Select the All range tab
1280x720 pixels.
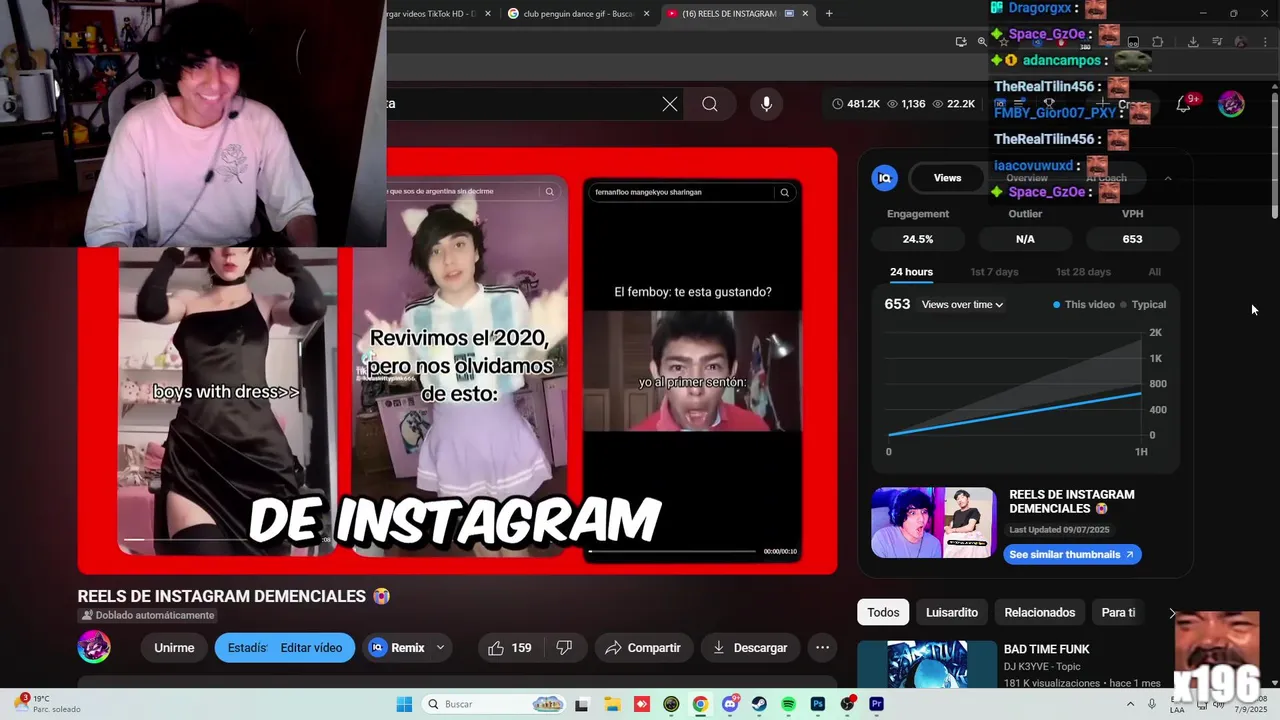click(x=1155, y=272)
